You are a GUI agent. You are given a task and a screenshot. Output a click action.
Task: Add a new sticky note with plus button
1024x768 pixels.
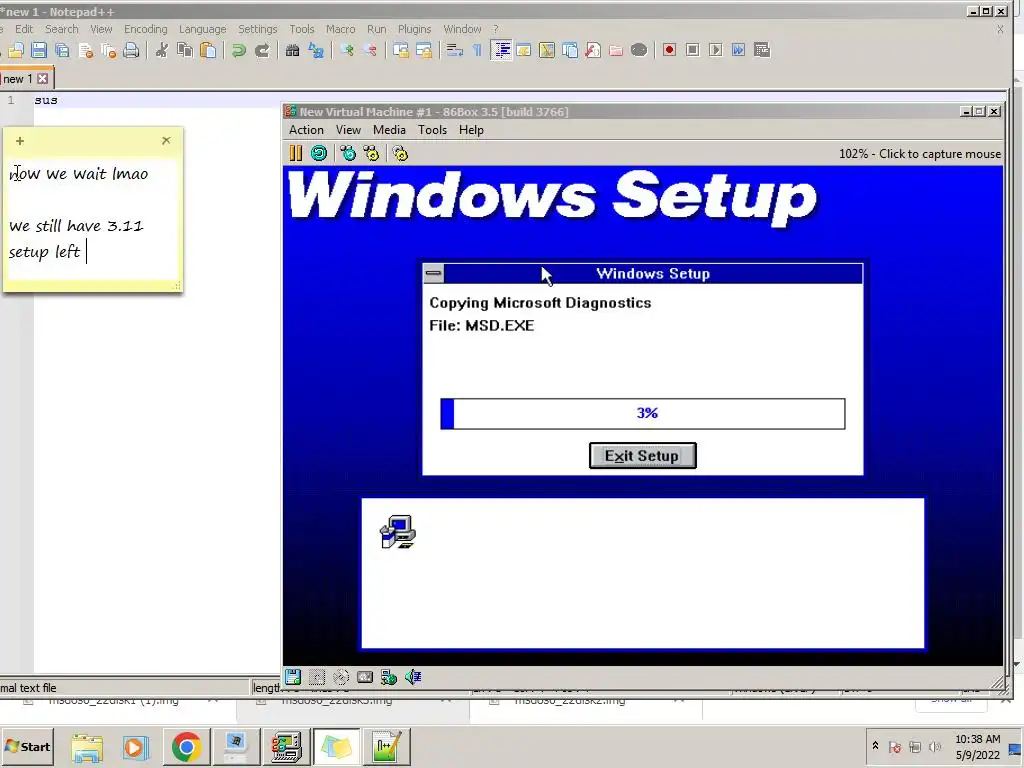20,141
